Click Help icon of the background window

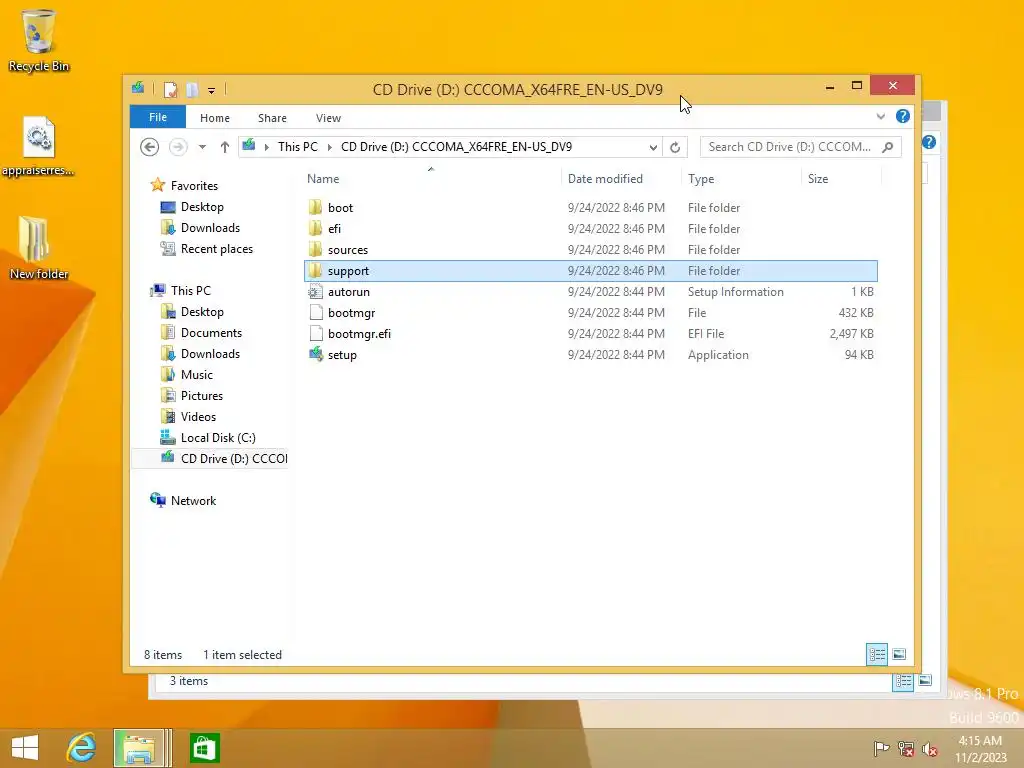click(929, 142)
